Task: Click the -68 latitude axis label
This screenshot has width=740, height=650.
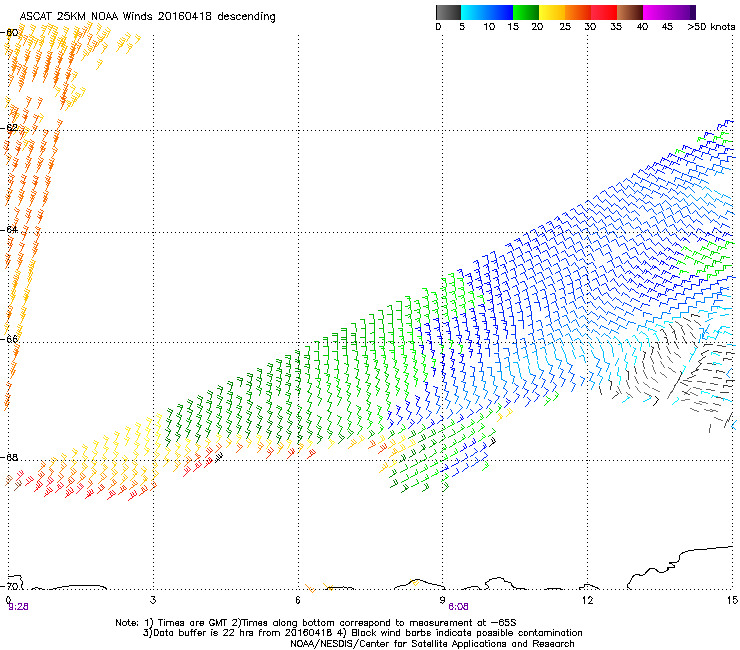Action: pyautogui.click(x=9, y=457)
